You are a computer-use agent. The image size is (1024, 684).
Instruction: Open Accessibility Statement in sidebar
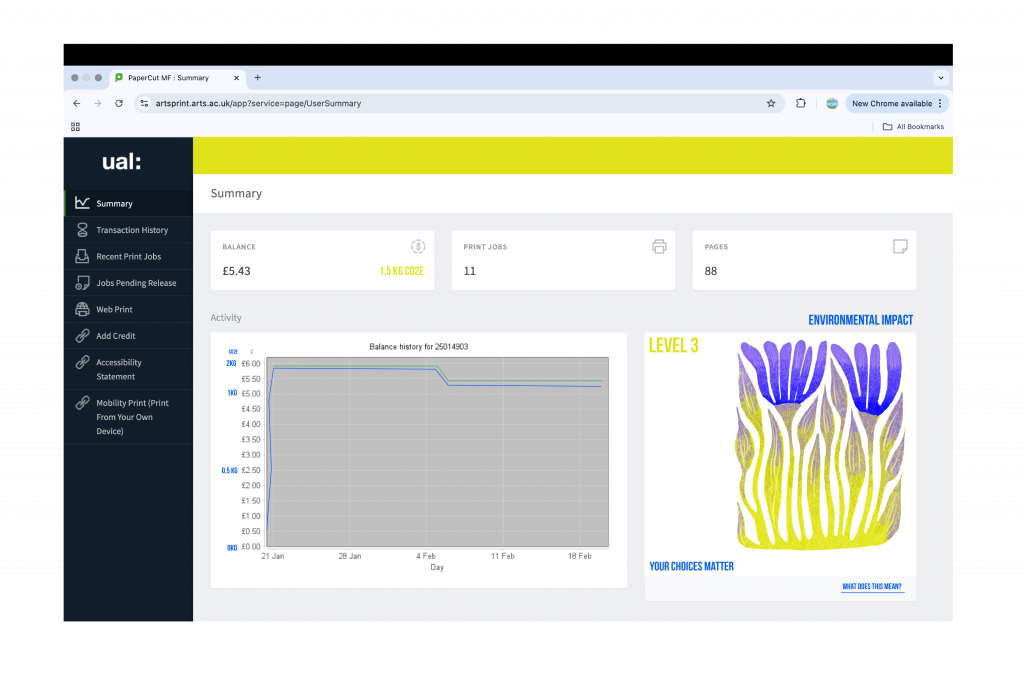119,369
